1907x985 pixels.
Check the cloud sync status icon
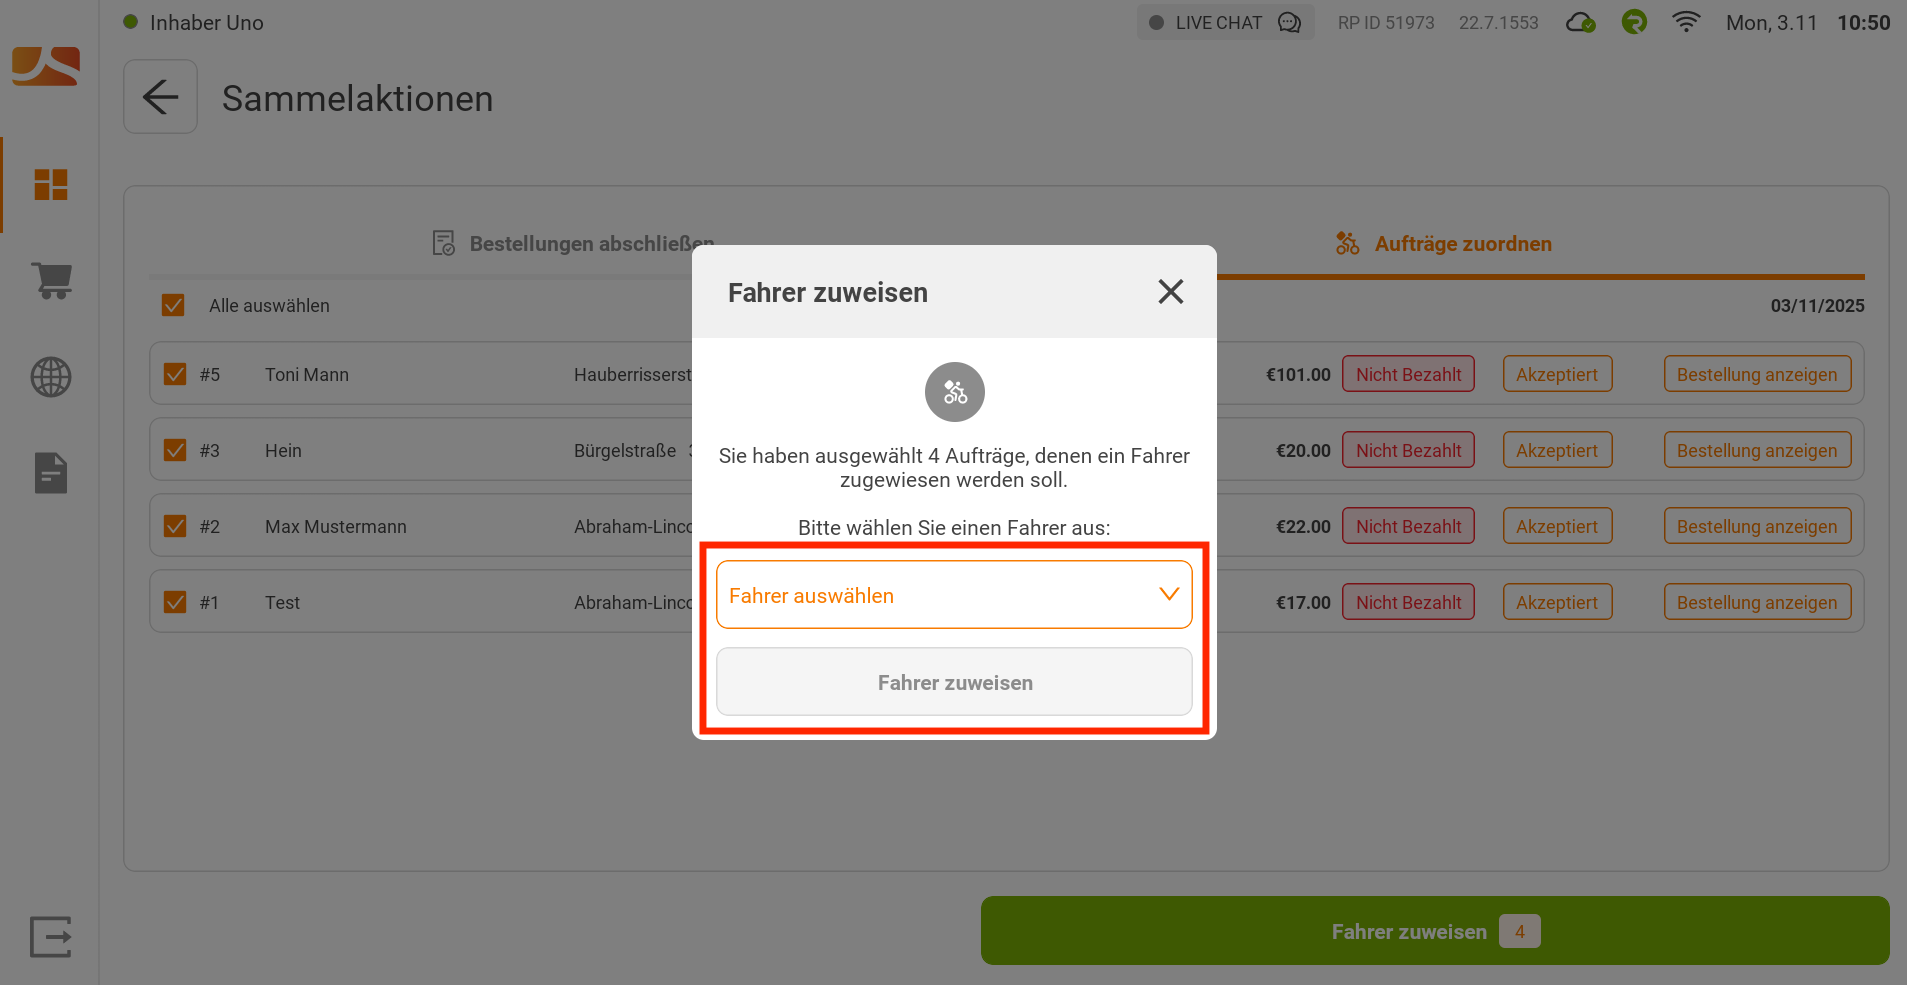(x=1580, y=22)
